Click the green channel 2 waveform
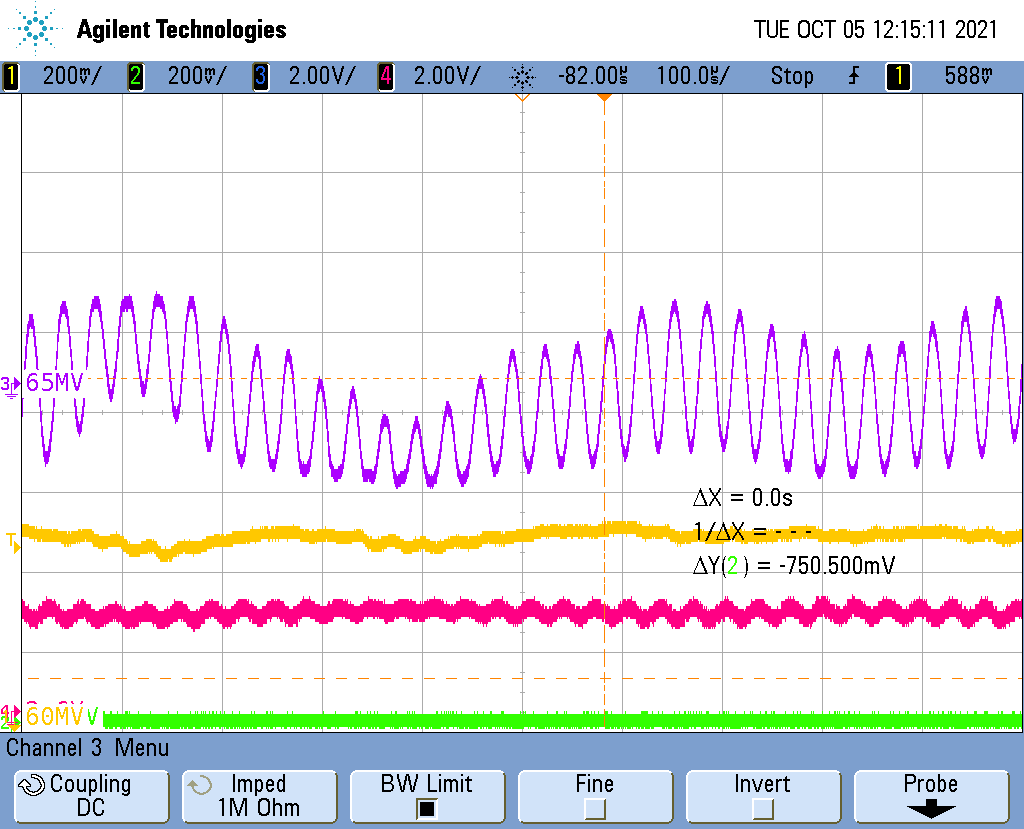This screenshot has width=1024, height=829. [563, 721]
